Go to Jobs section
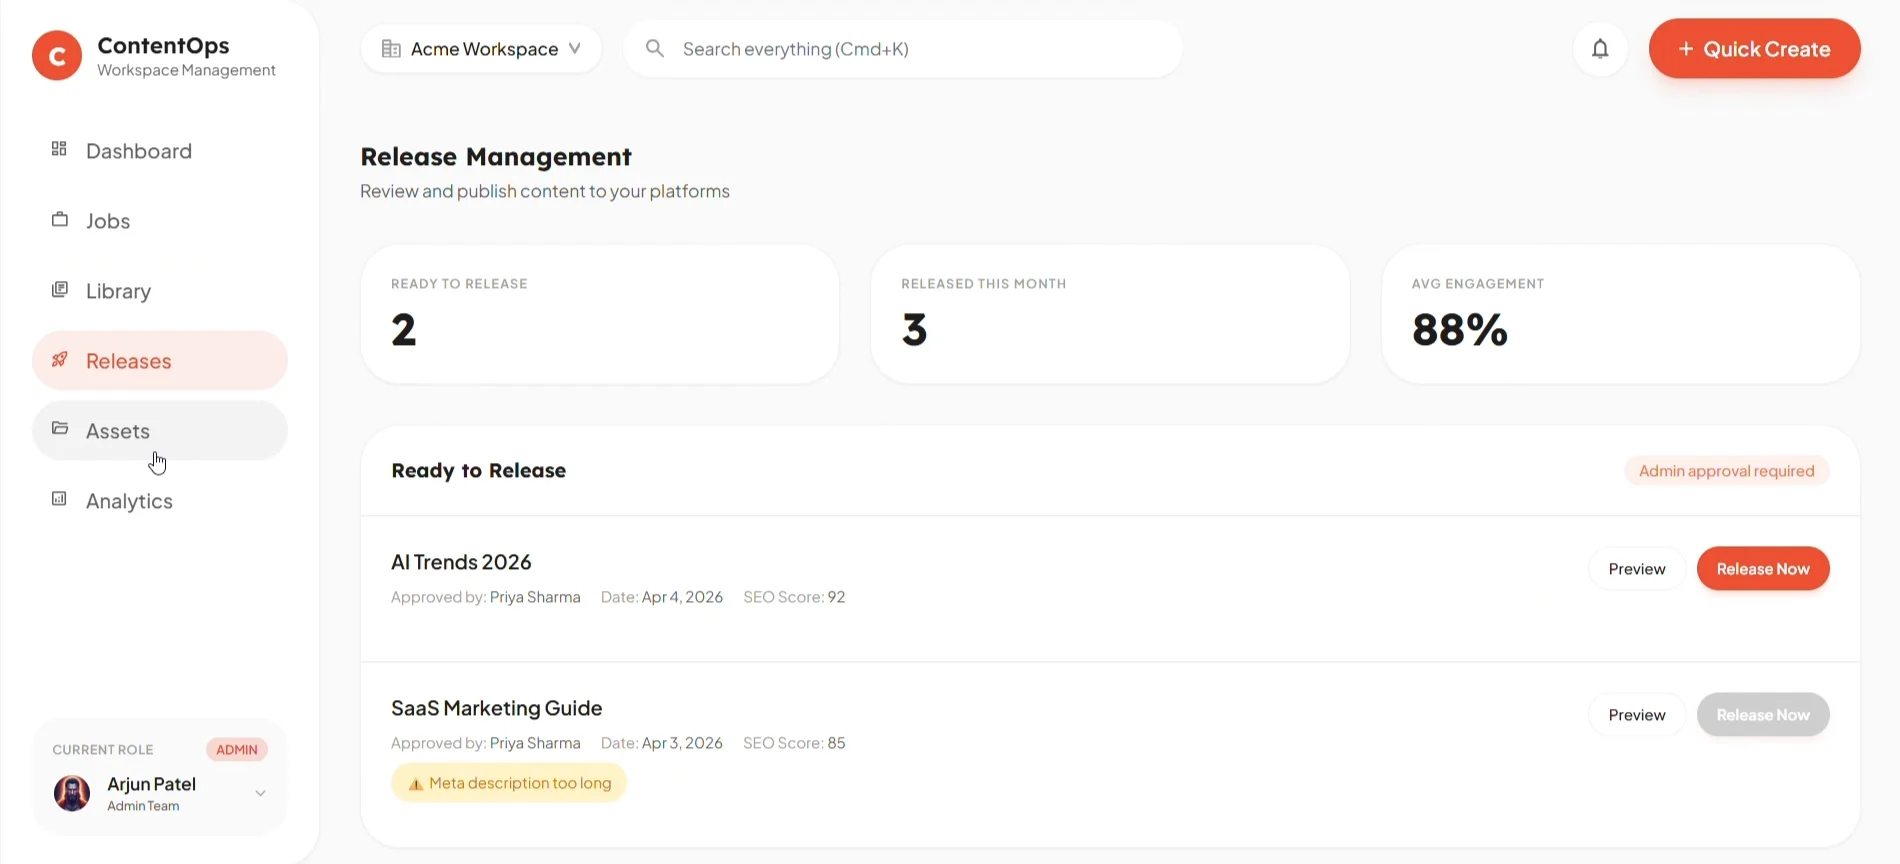Viewport: 1900px width, 864px height. (160, 221)
